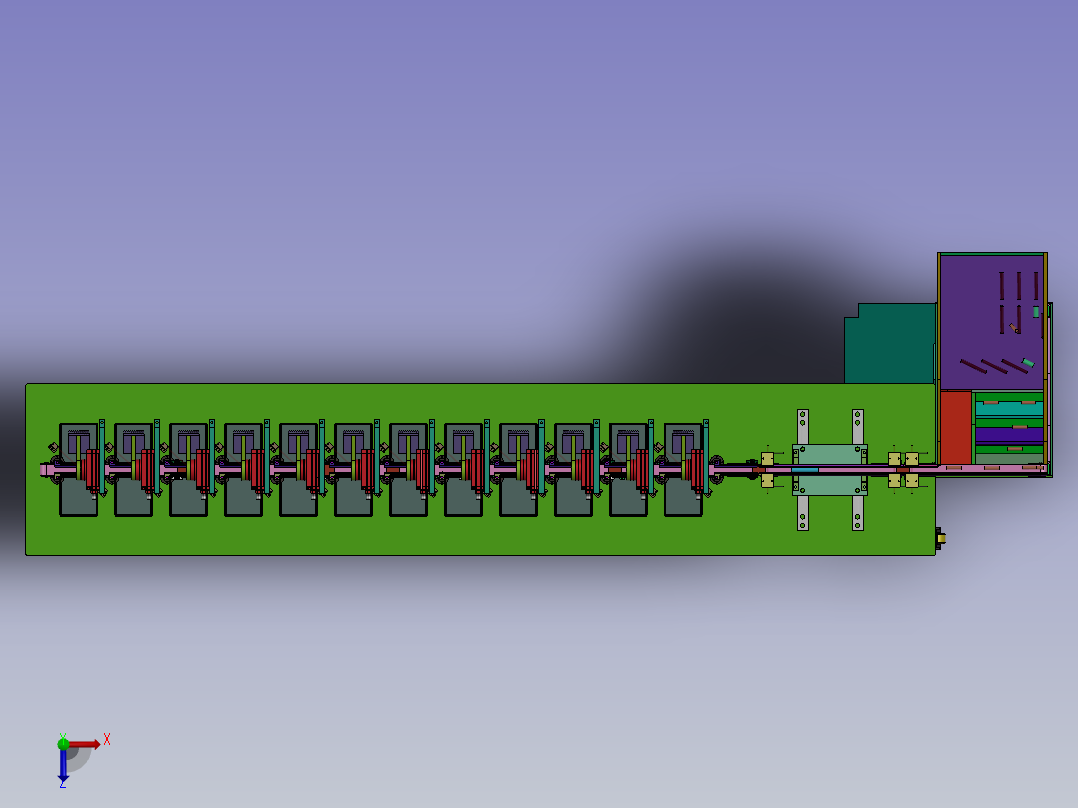Viewport: 1078px width, 808px height.
Task: Select the red block below the purple panel
Action: [x=956, y=427]
